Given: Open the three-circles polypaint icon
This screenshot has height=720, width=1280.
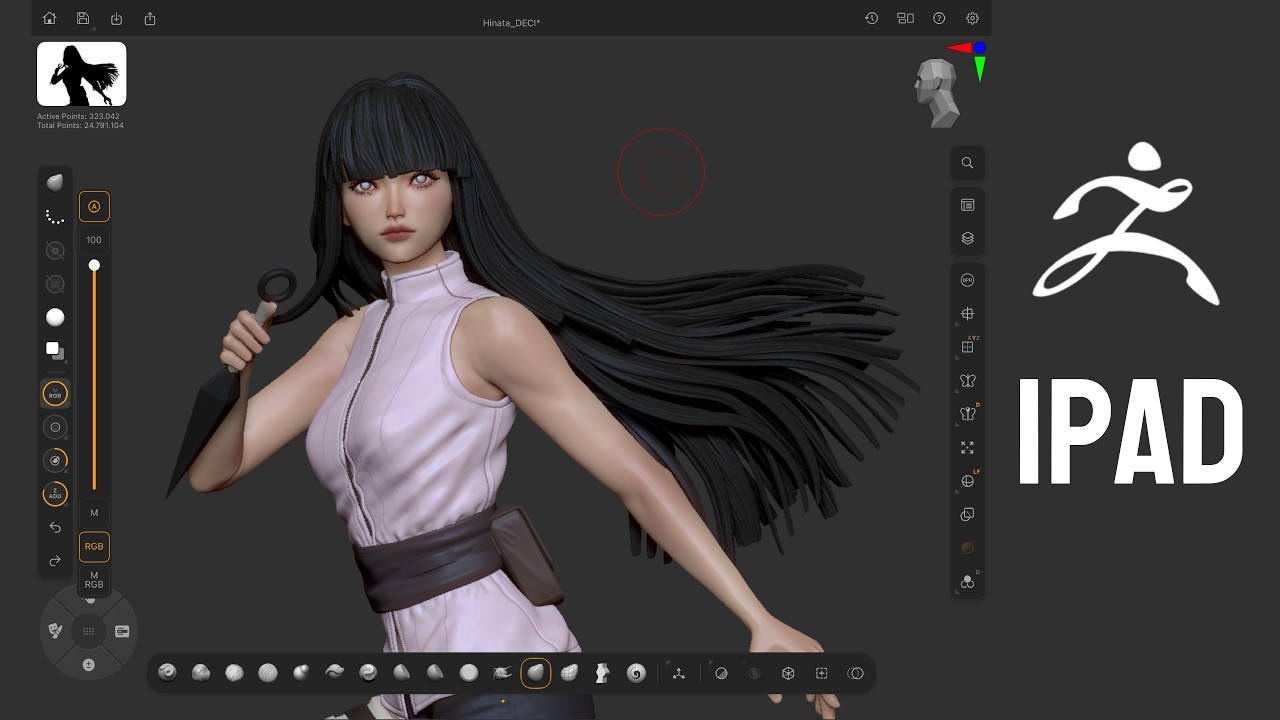Looking at the screenshot, I should (x=967, y=581).
